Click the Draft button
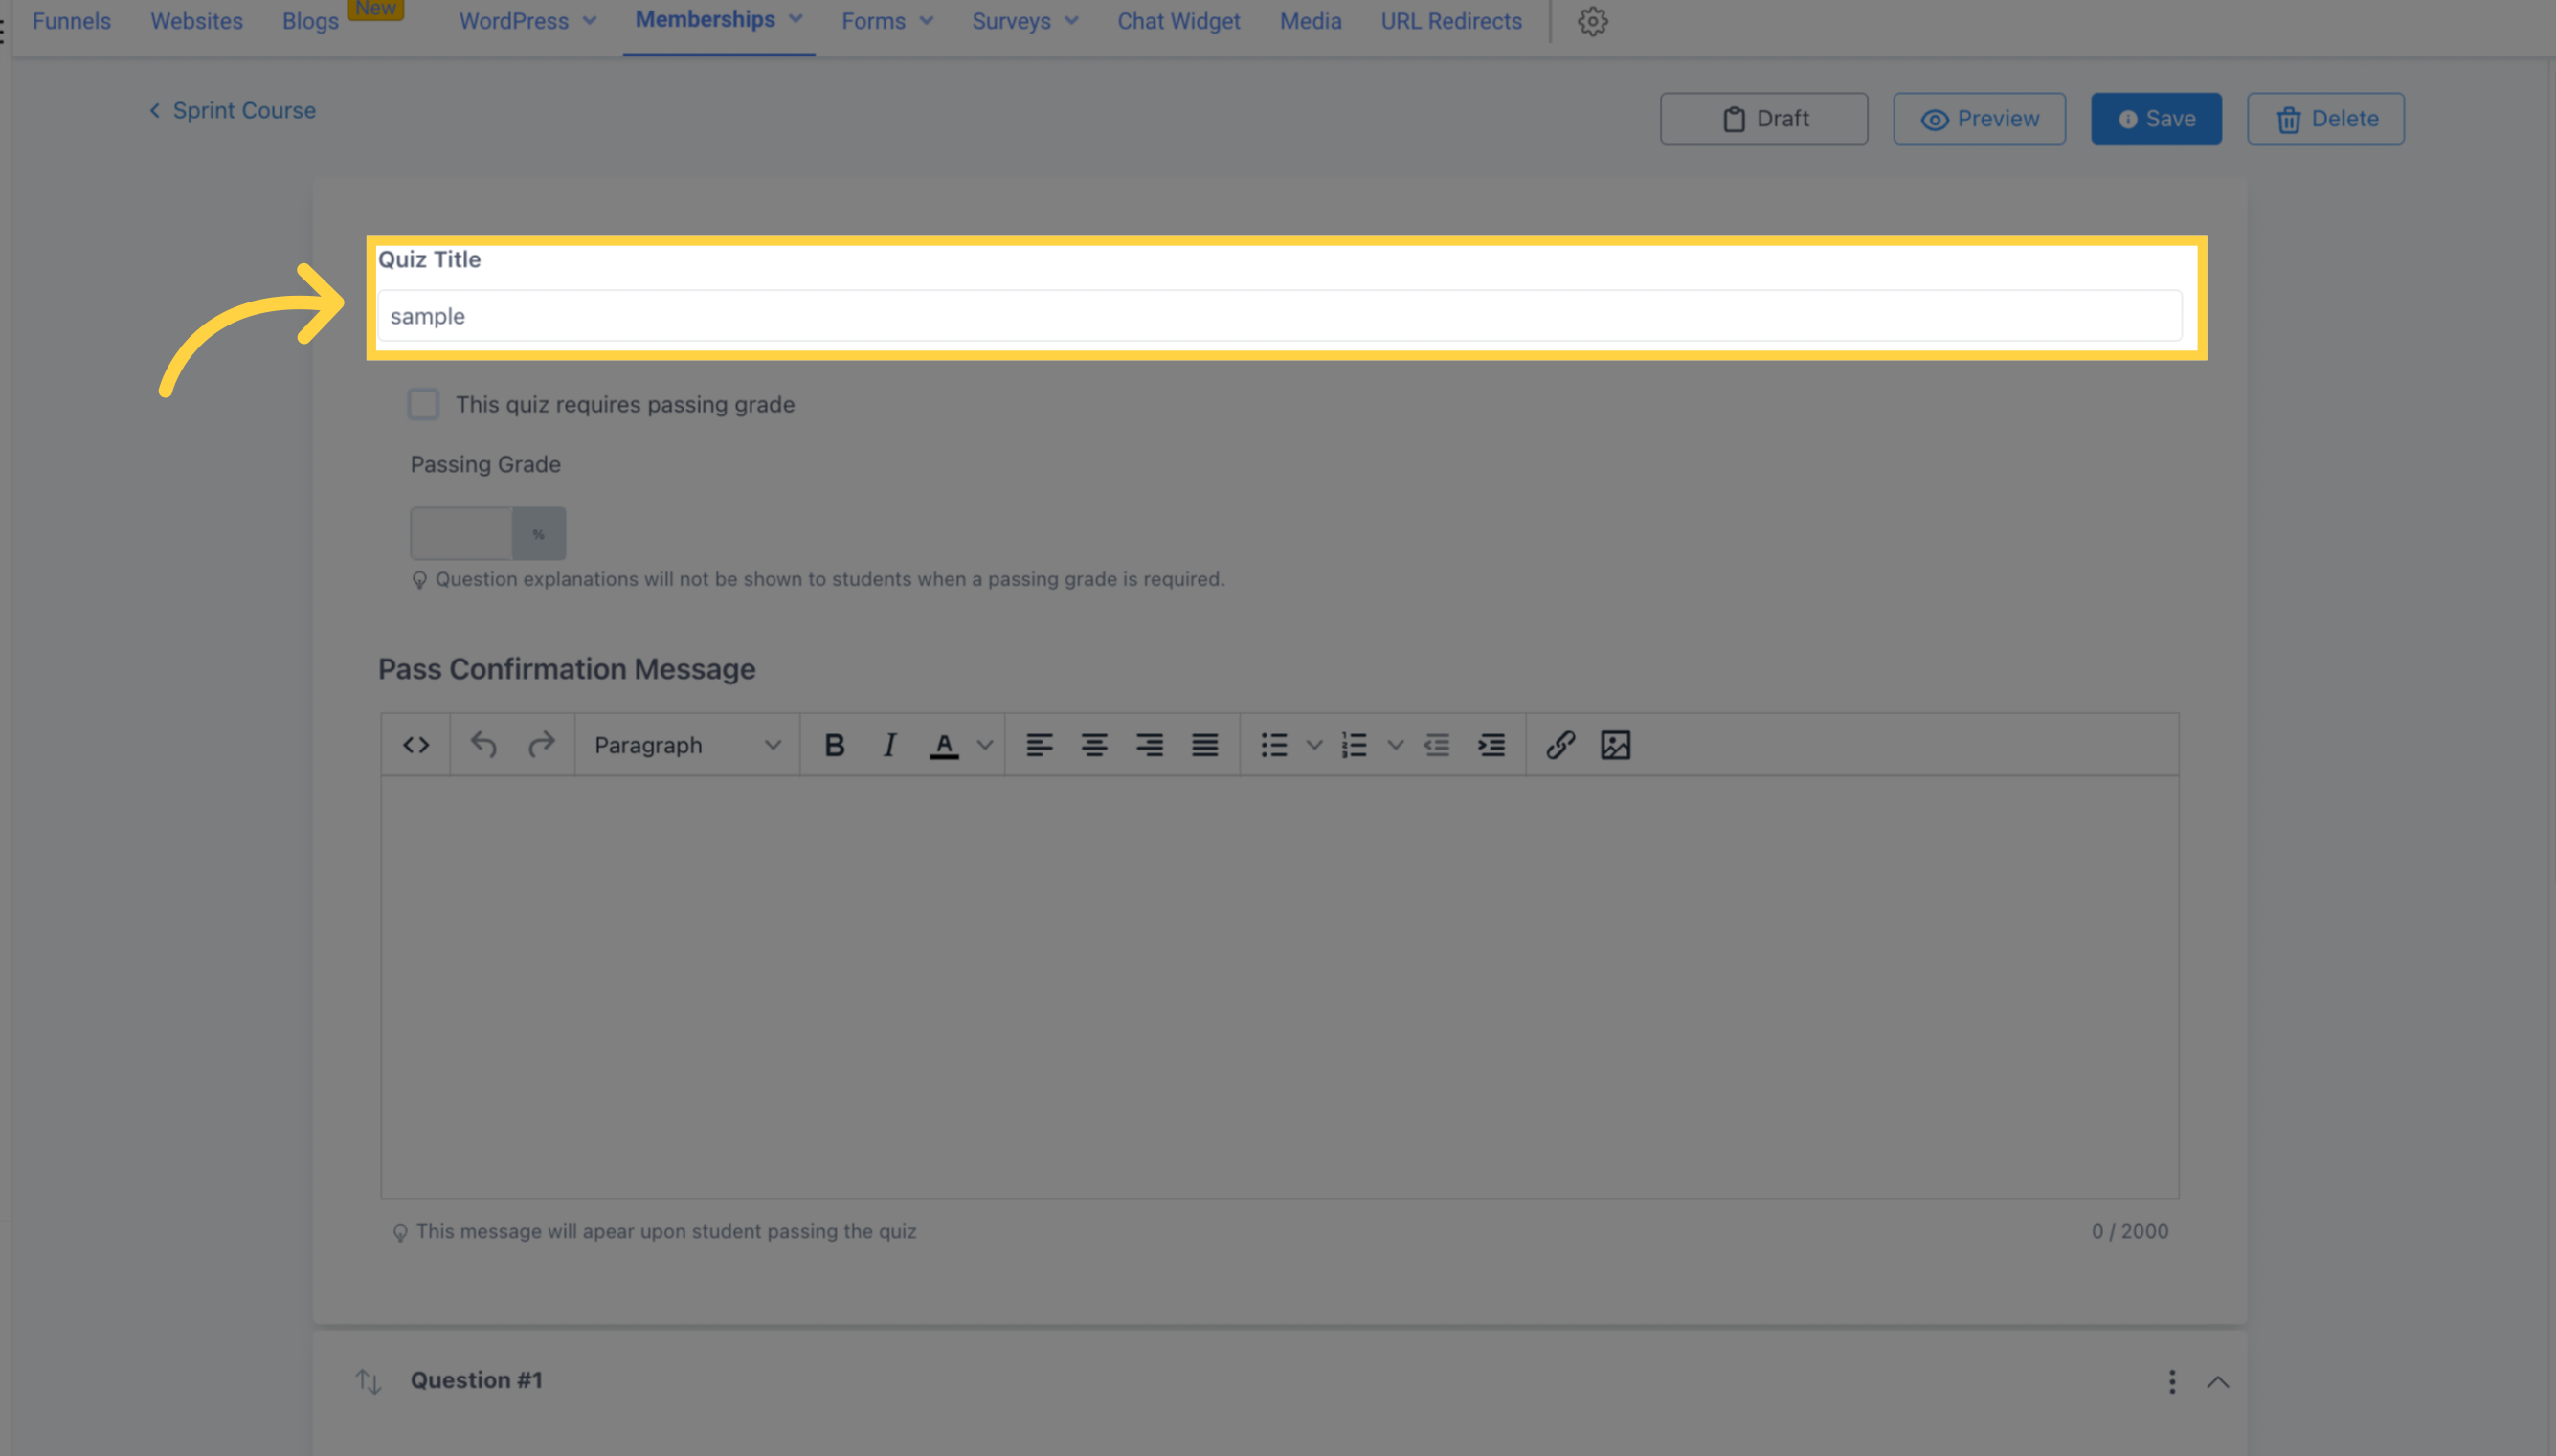This screenshot has height=1456, width=2556. 1764,118
